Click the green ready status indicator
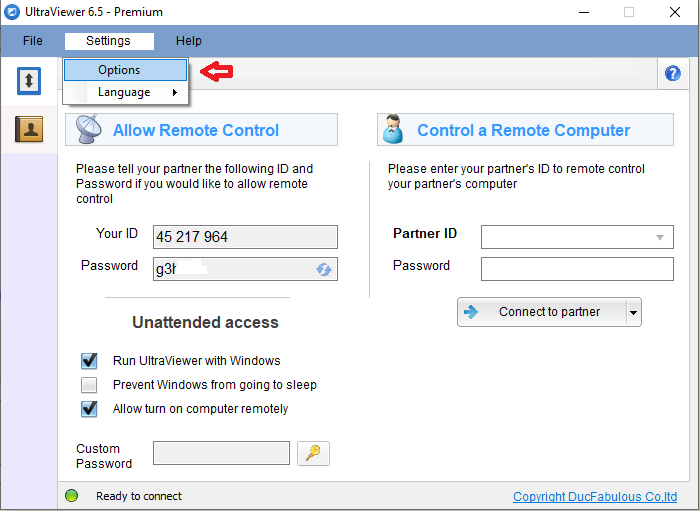 coord(72,496)
